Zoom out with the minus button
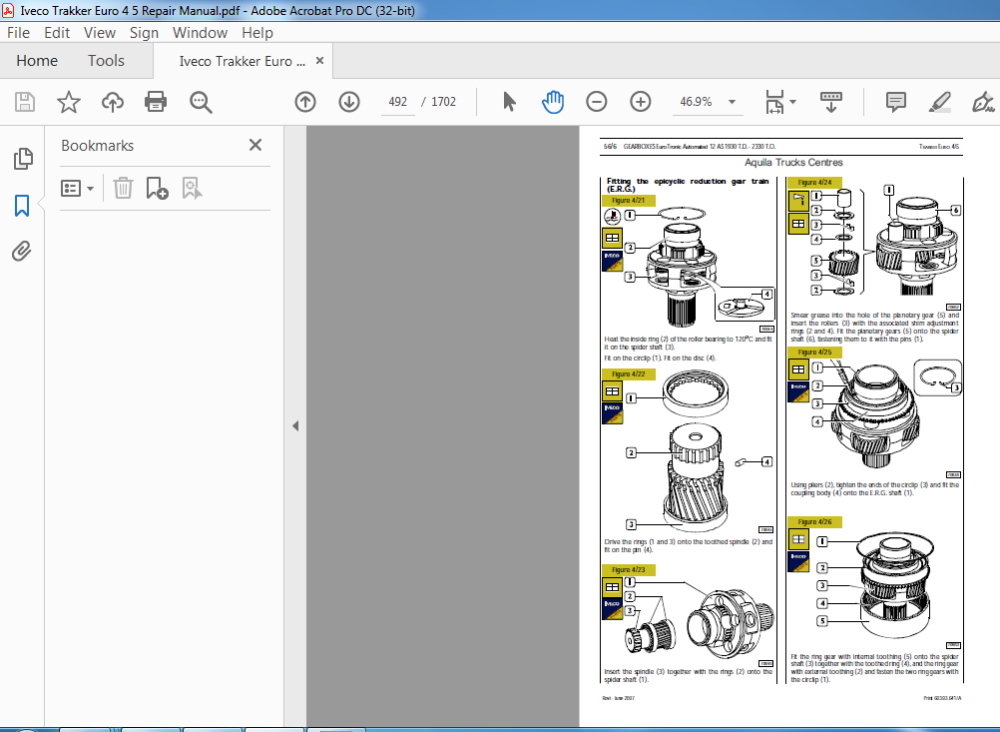Screen dimensions: 1000x732 pos(596,102)
